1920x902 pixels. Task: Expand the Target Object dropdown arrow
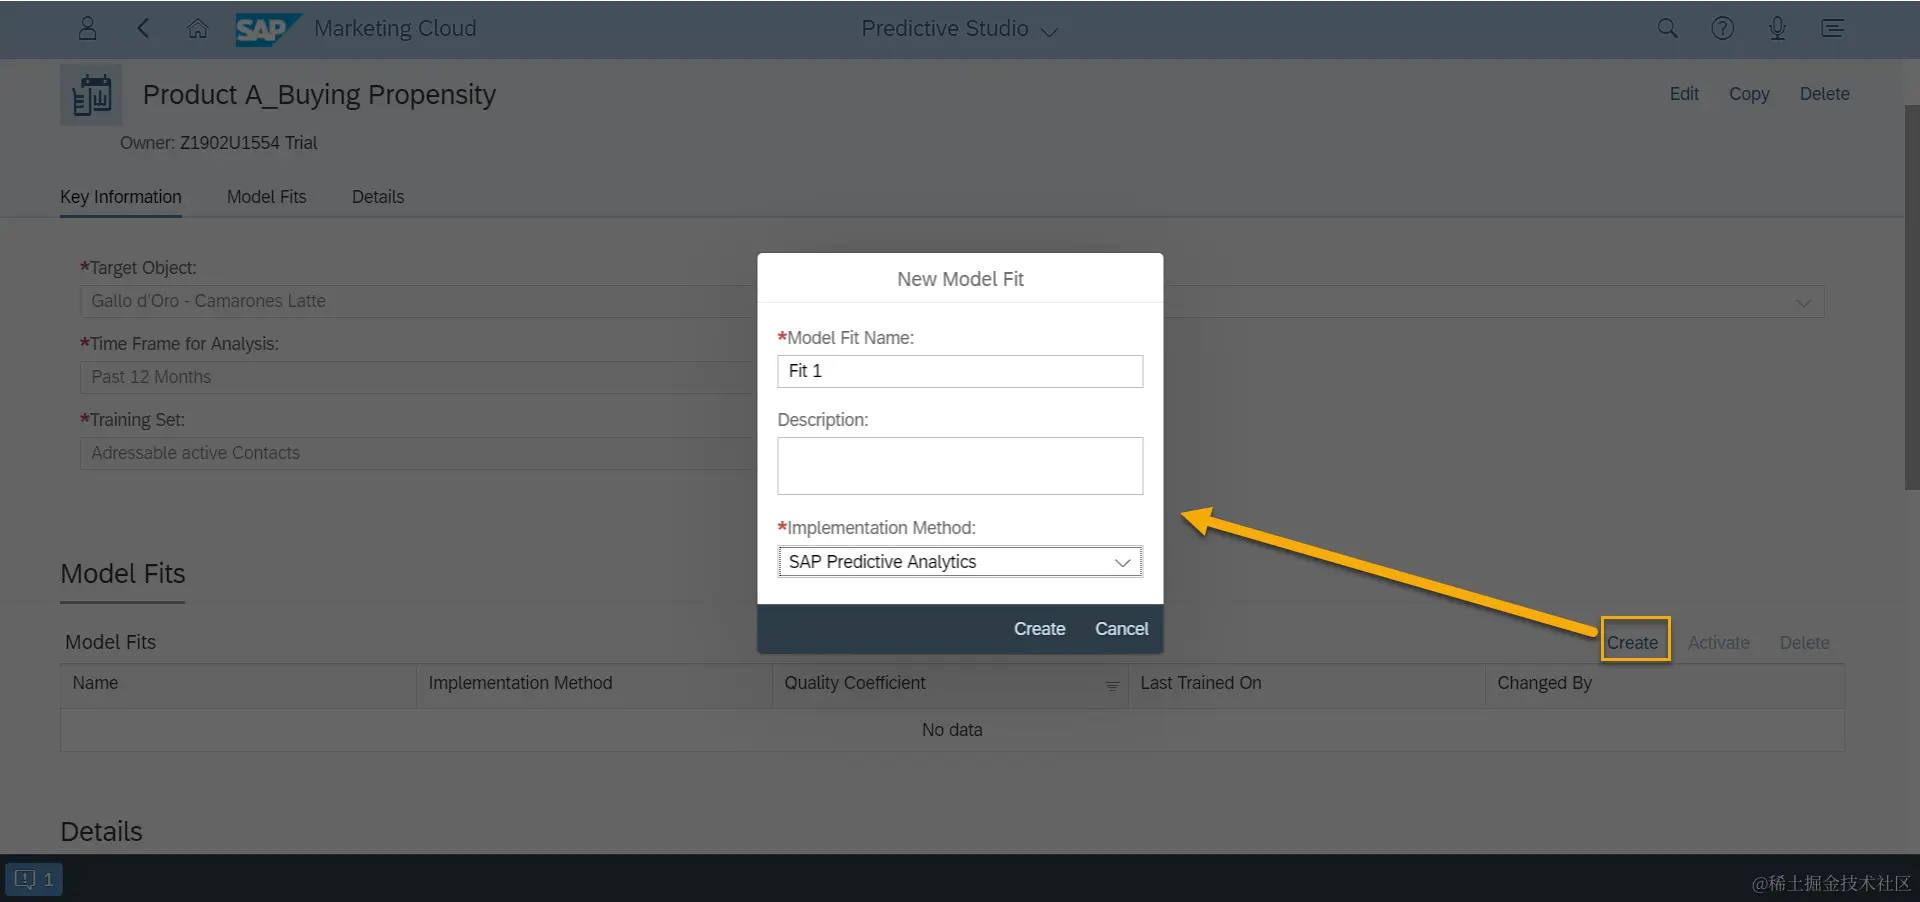click(1803, 302)
